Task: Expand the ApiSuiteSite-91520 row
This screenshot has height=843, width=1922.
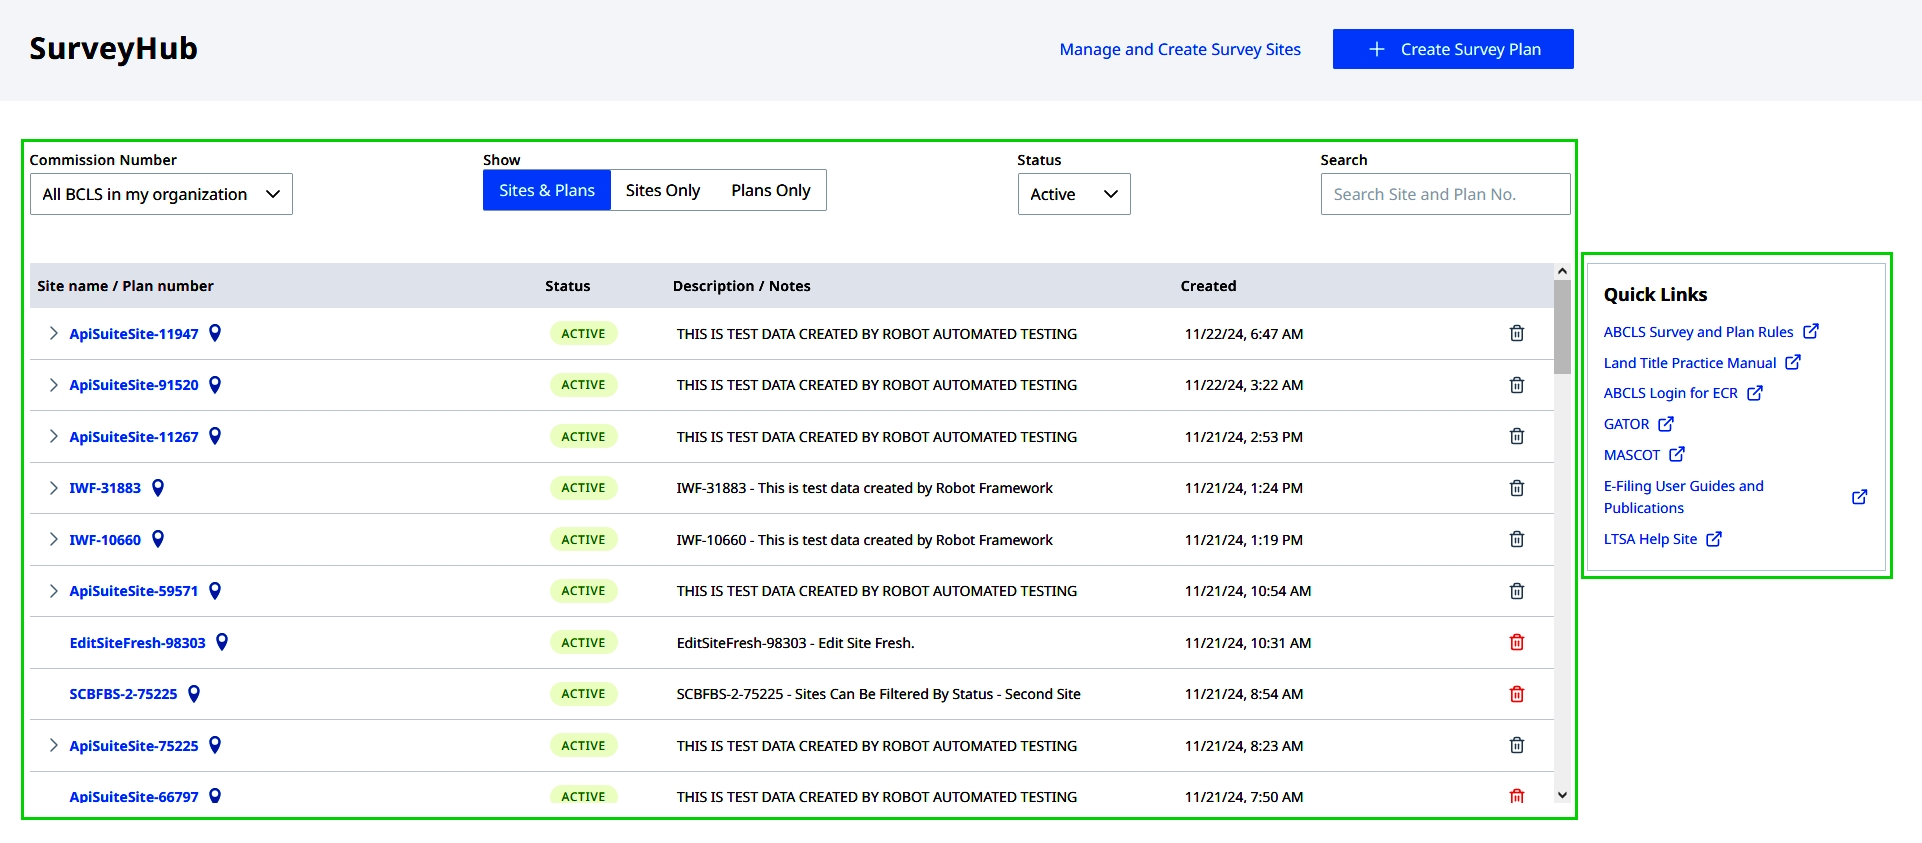Action: pos(53,385)
